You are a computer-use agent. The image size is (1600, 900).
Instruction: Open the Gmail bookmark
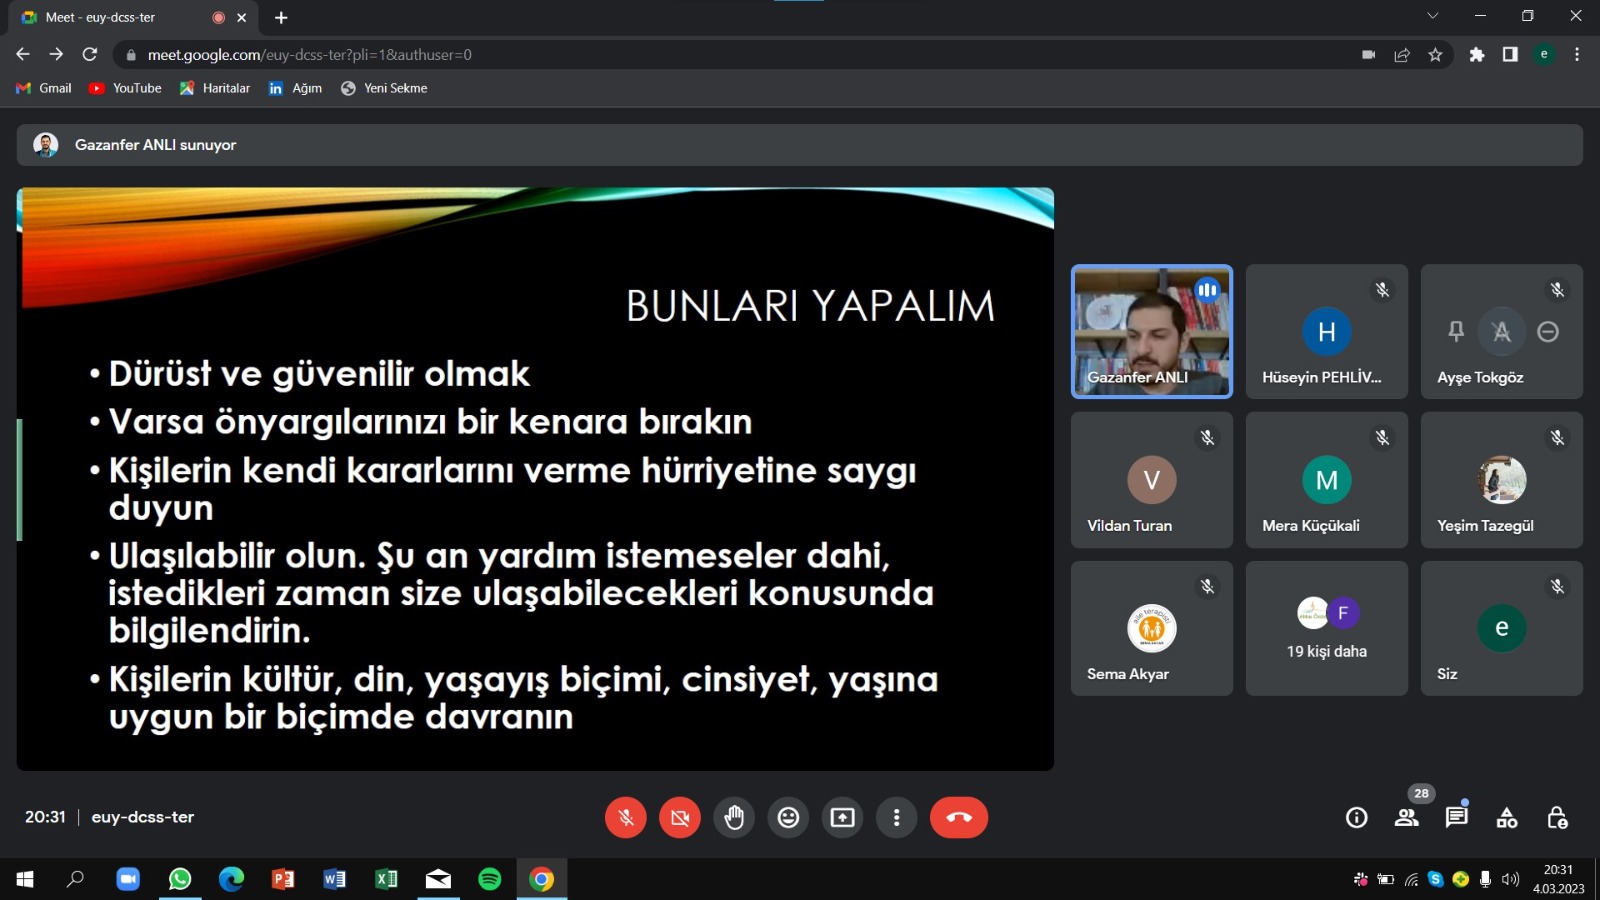[x=44, y=88]
